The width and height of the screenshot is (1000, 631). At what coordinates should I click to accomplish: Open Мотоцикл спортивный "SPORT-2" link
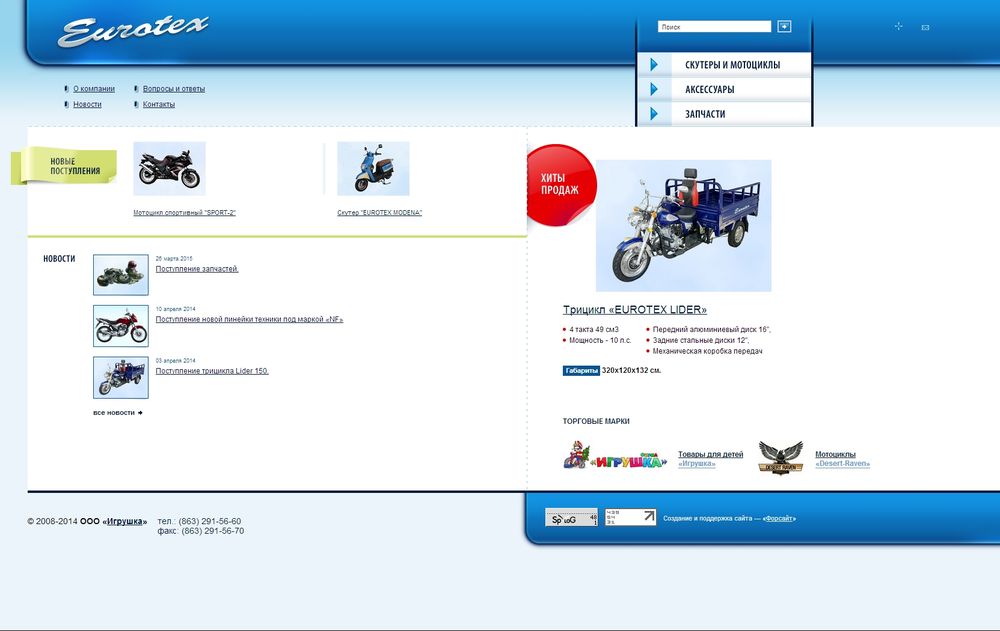point(184,212)
